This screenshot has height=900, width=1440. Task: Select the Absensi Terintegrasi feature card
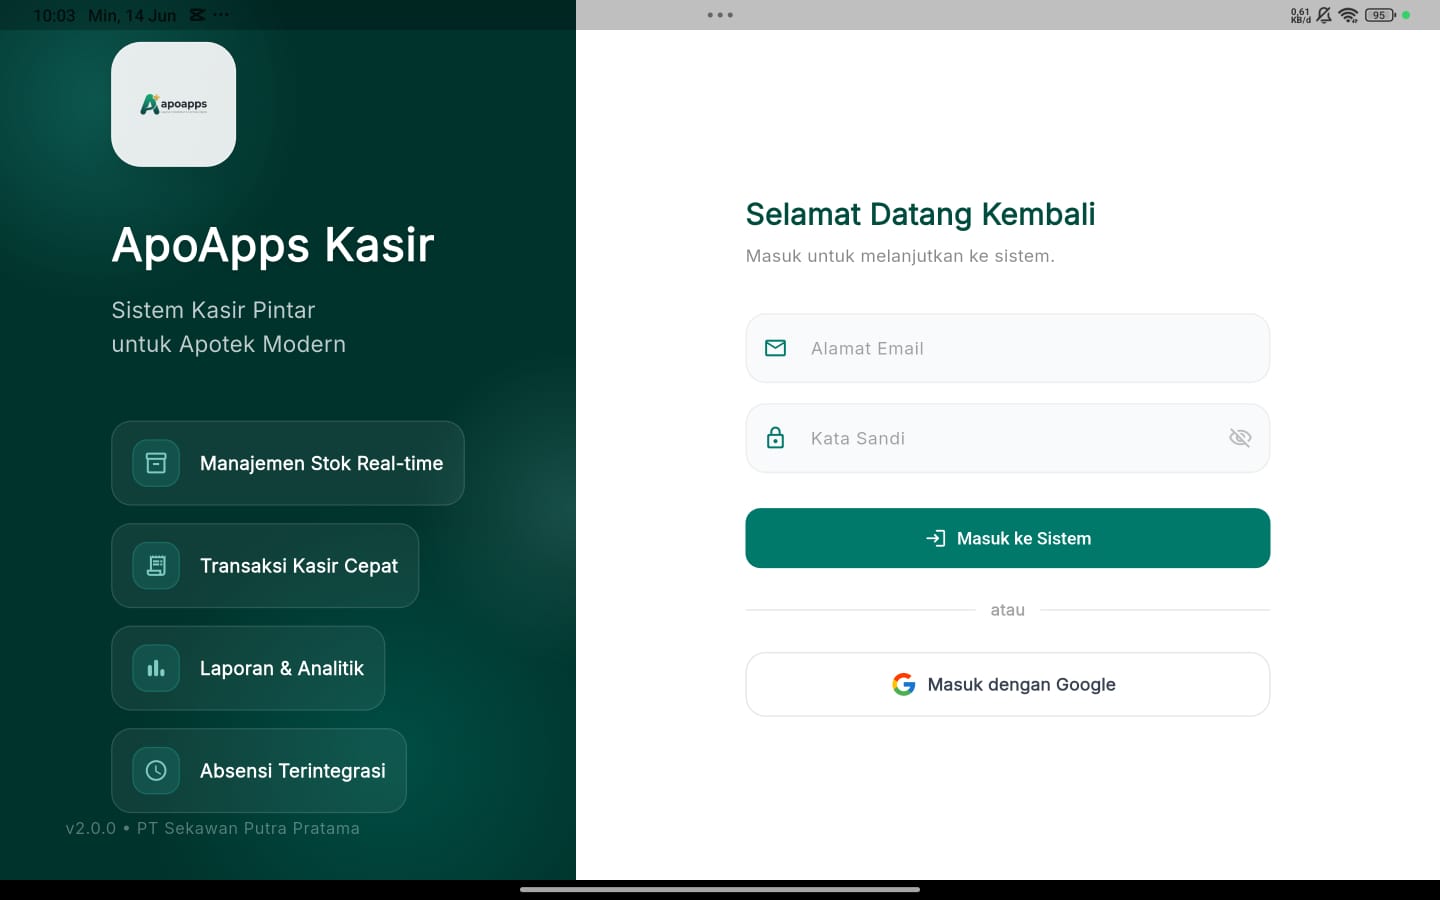tap(259, 771)
